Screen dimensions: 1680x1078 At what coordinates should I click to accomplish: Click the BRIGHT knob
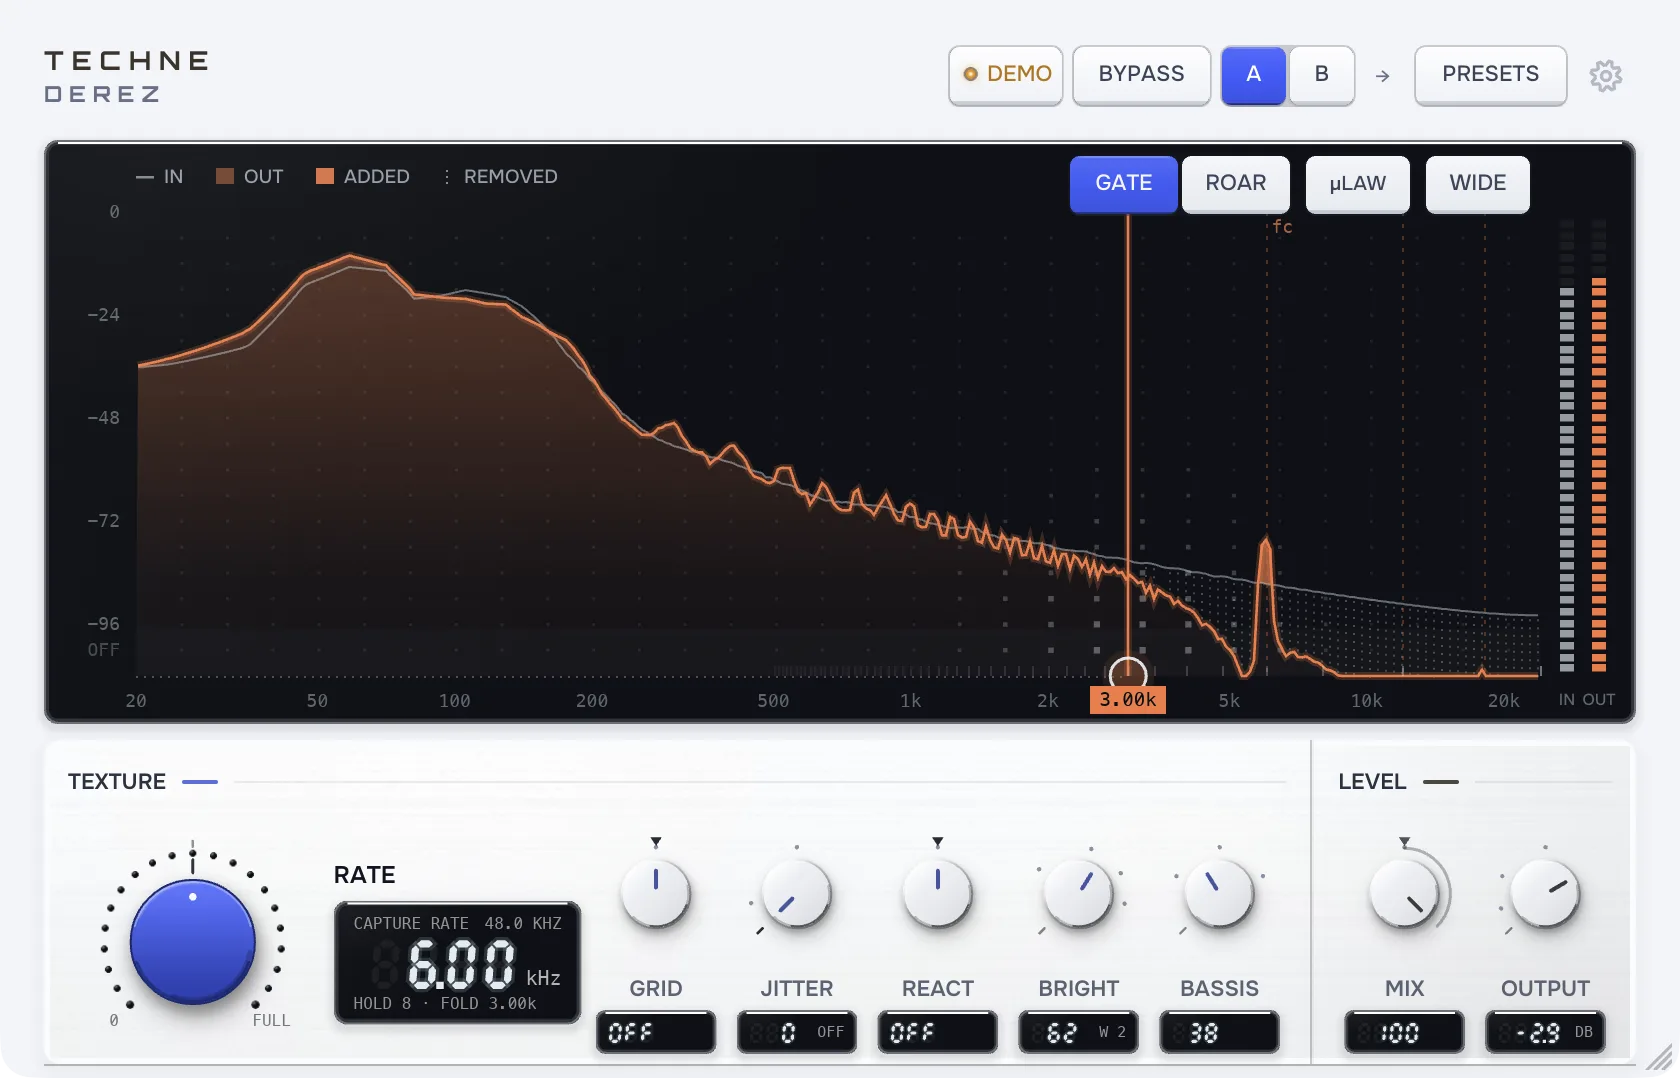coord(1079,893)
